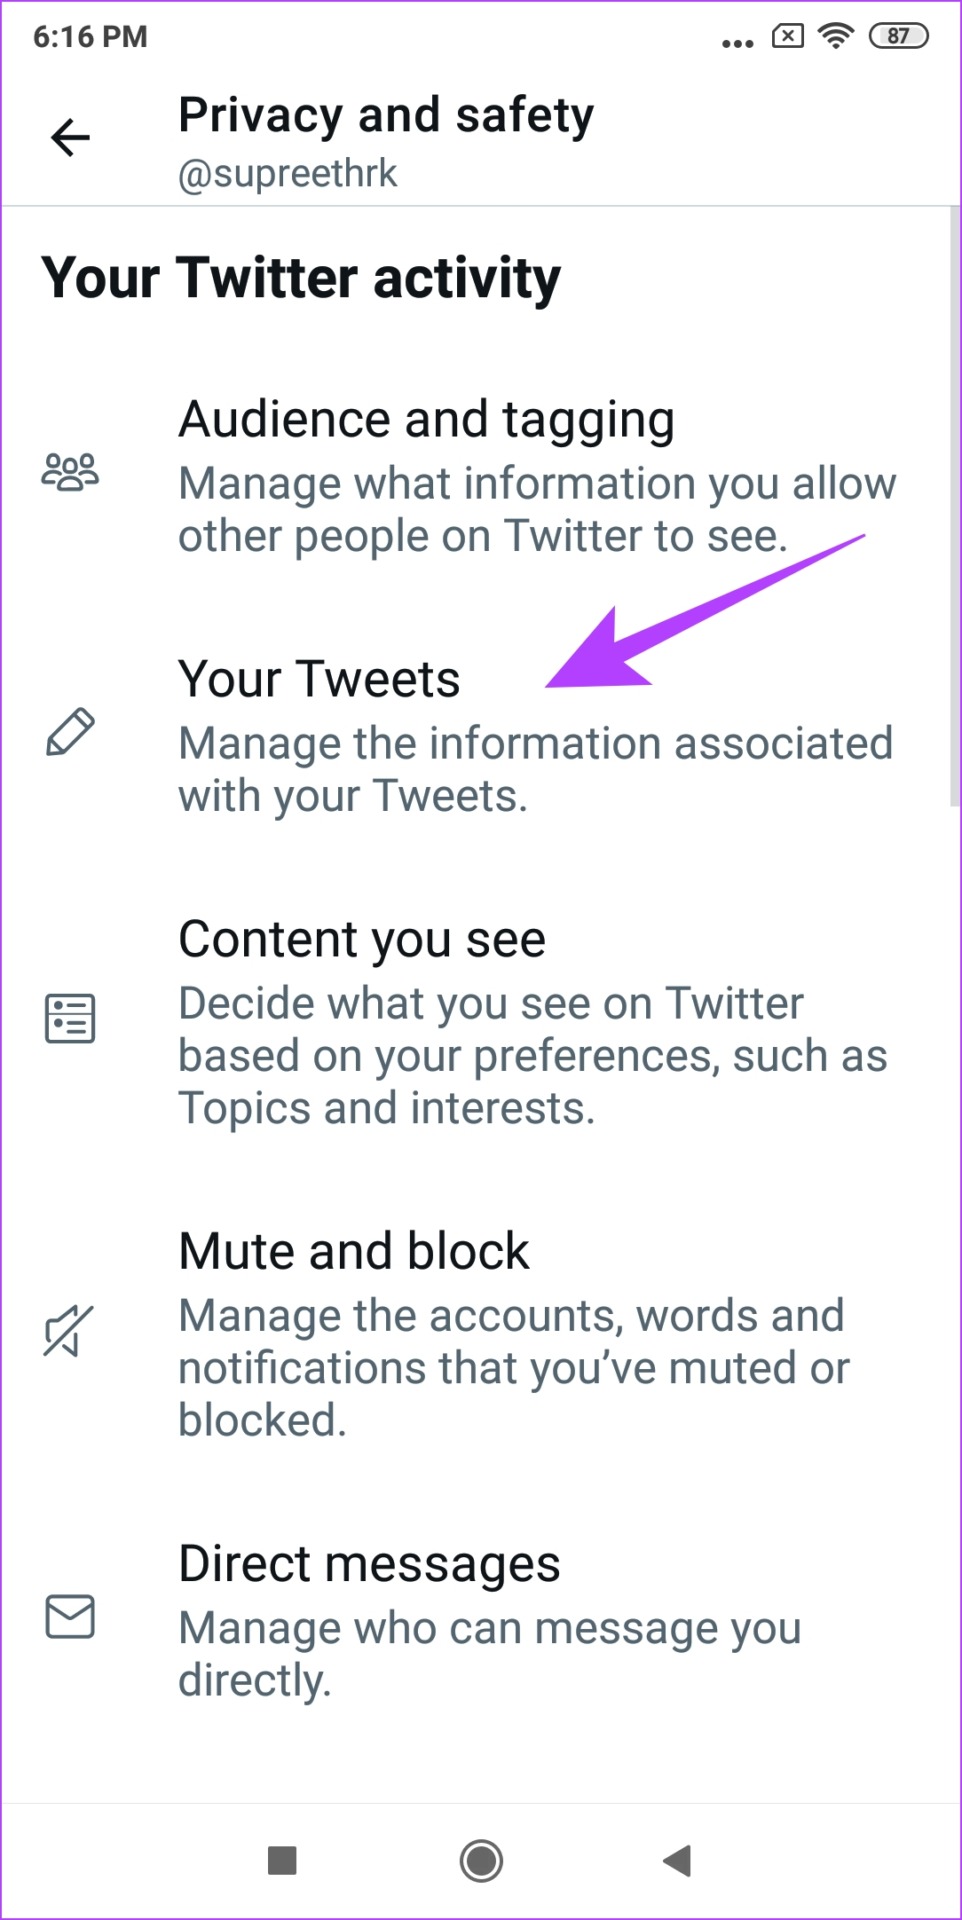
Task: Tap the back arrow icon
Action: pos(70,137)
